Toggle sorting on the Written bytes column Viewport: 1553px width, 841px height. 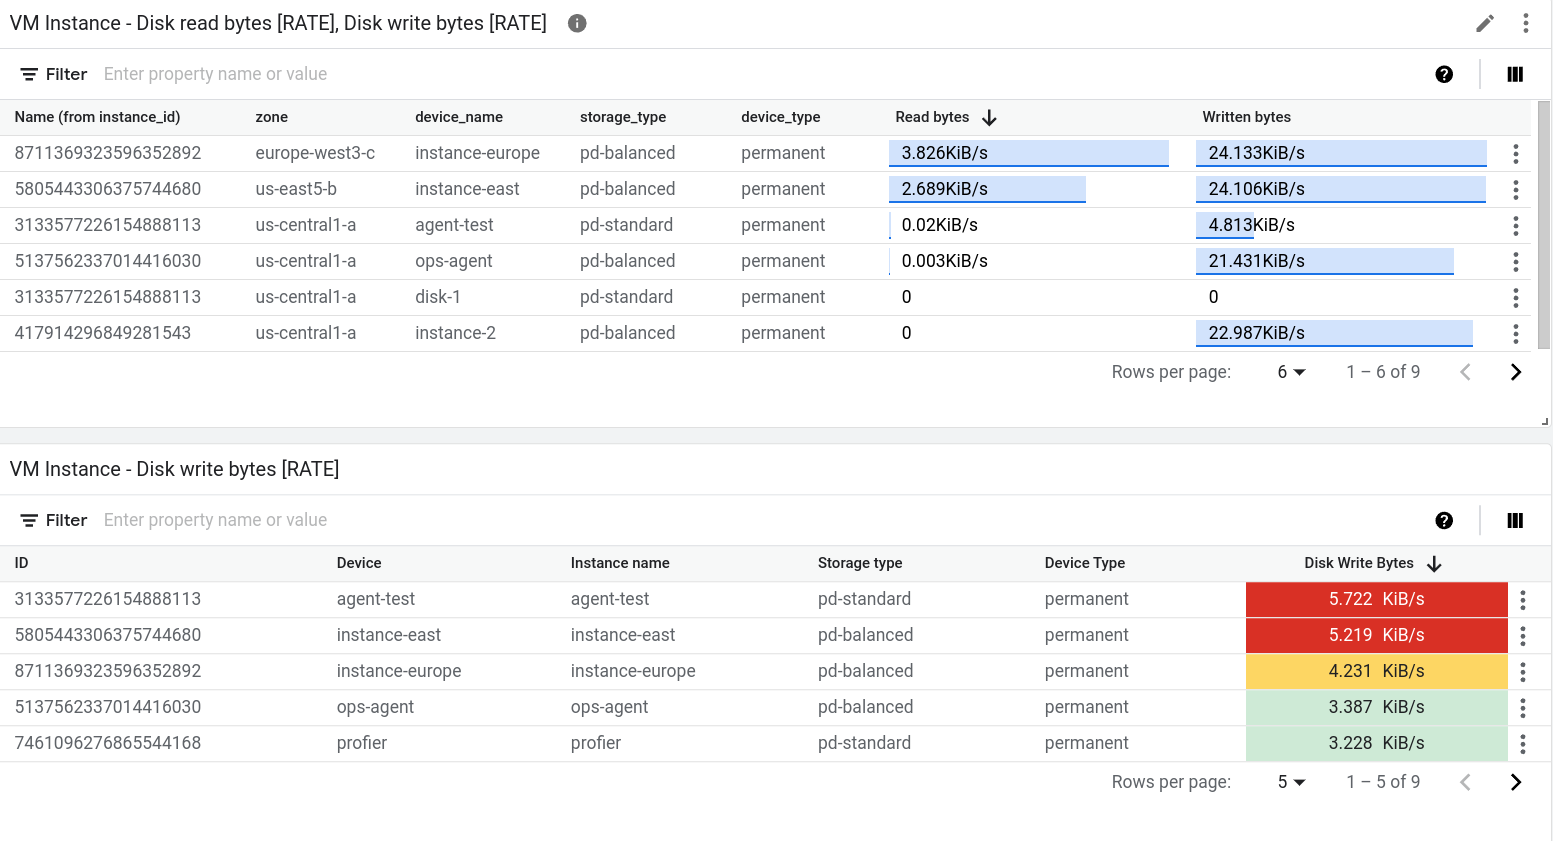(x=1246, y=117)
